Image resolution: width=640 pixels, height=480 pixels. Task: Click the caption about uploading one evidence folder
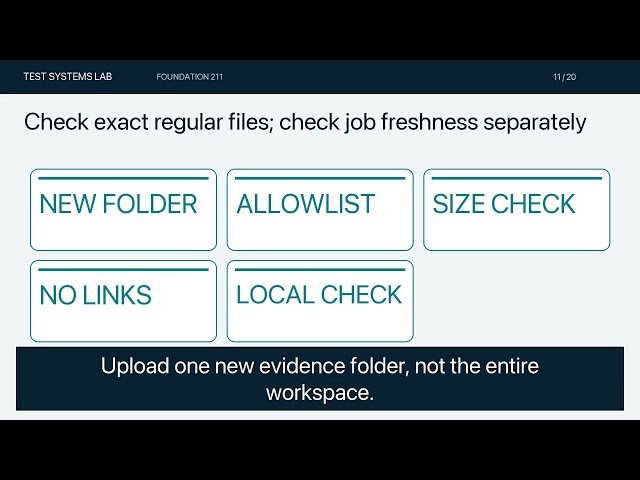320,379
